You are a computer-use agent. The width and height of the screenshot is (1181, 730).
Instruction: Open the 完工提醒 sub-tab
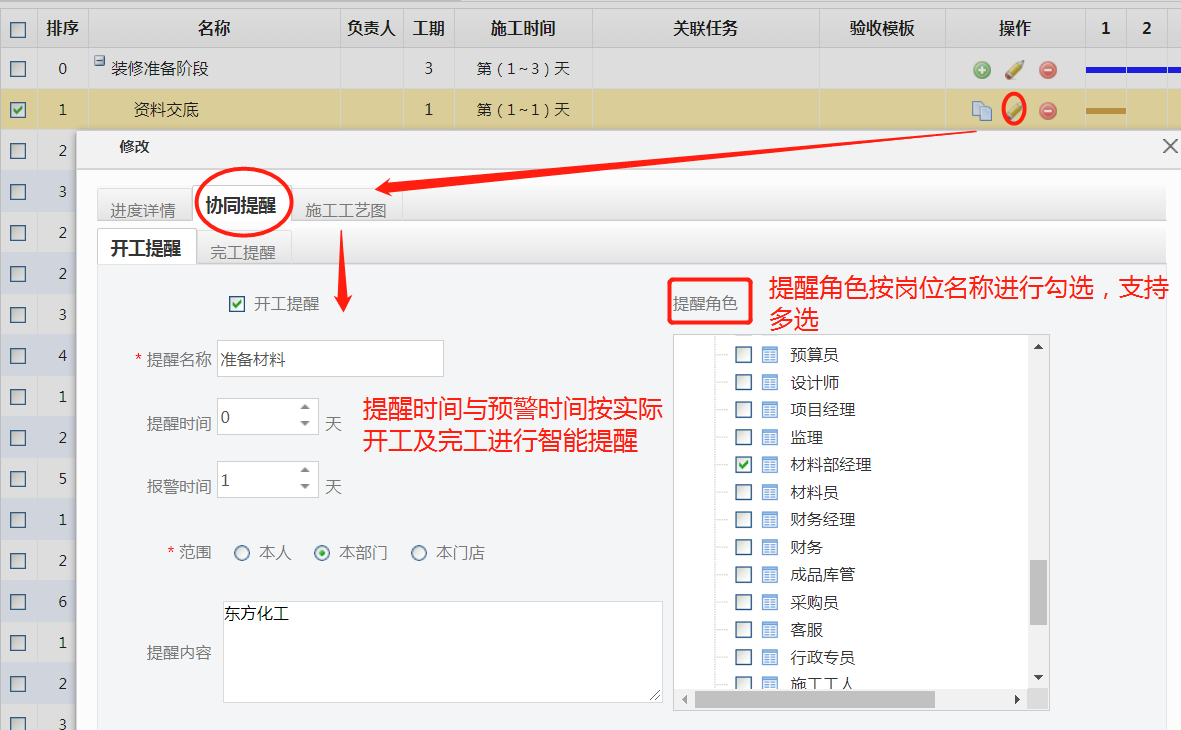[242, 252]
